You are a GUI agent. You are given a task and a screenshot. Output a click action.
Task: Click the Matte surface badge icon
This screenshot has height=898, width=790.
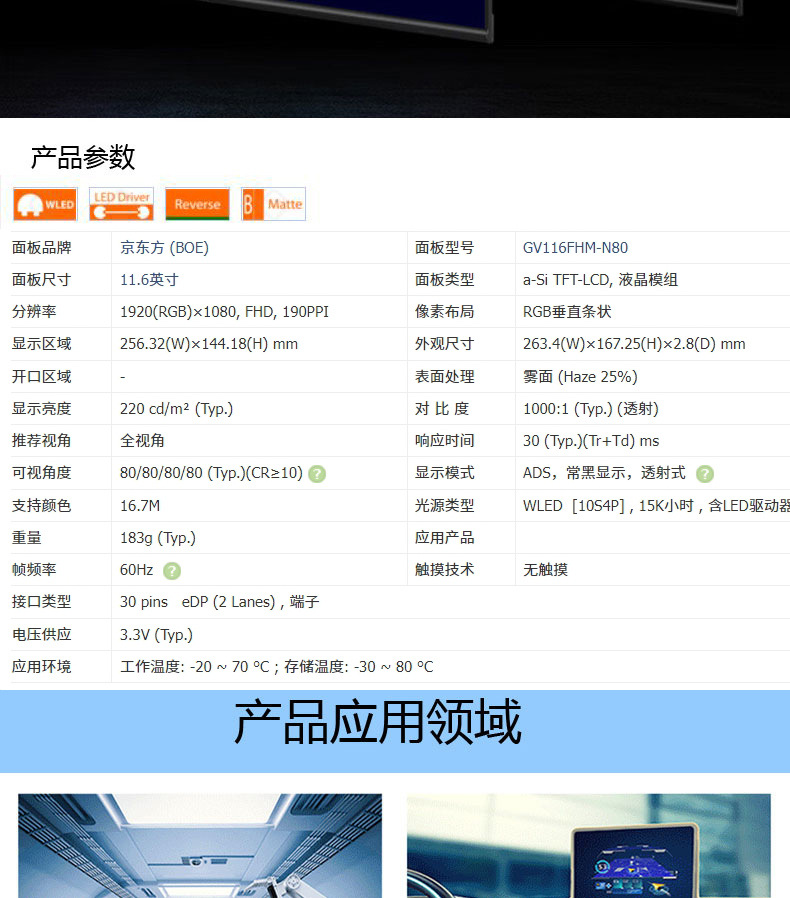[x=273, y=204]
